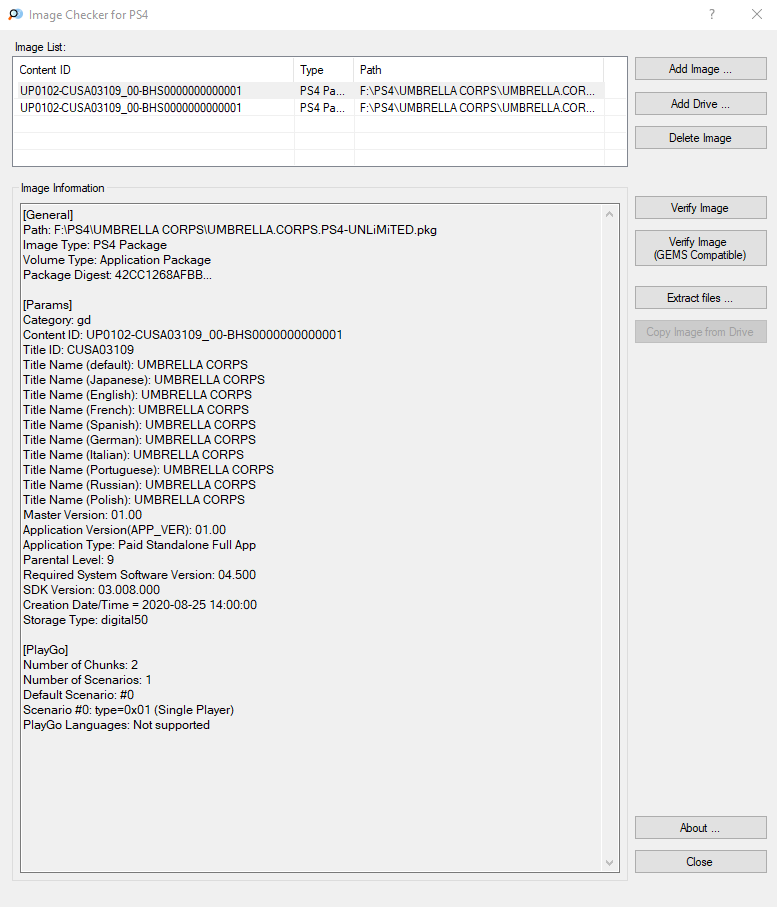Click the Storage Type: digital50 line

tap(86, 621)
